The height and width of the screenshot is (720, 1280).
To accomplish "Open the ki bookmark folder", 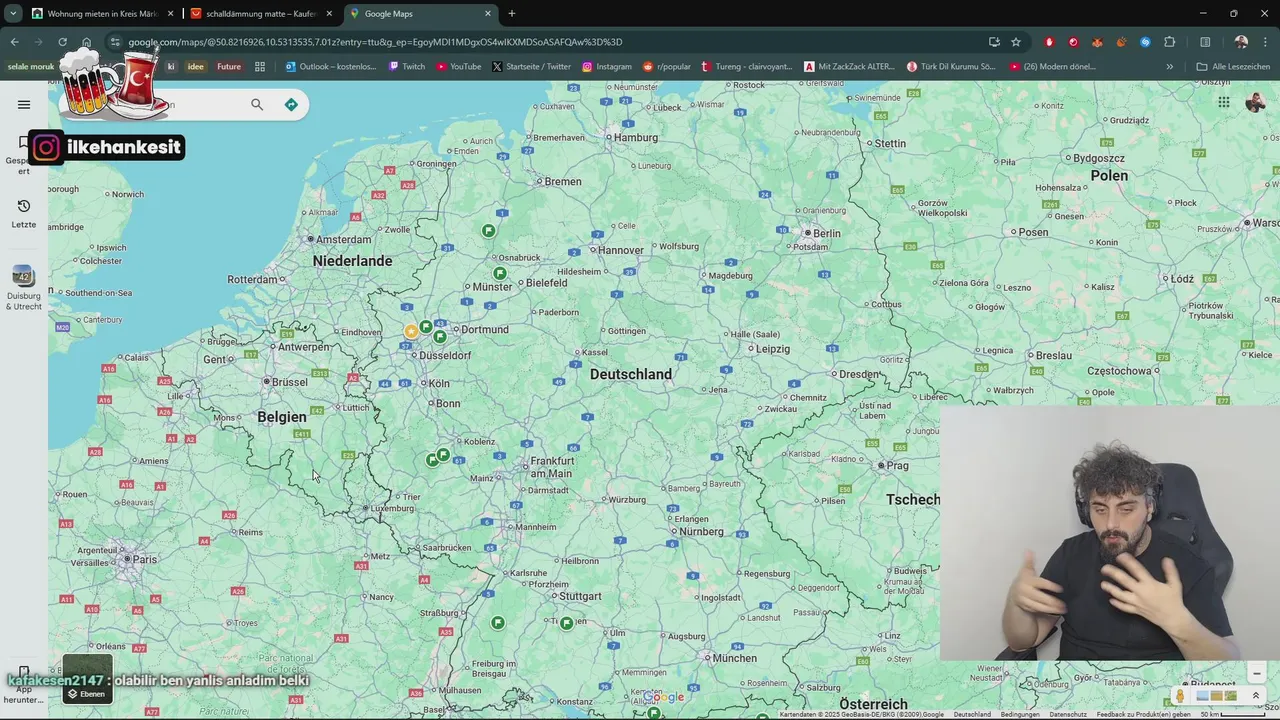I will 171,67.
